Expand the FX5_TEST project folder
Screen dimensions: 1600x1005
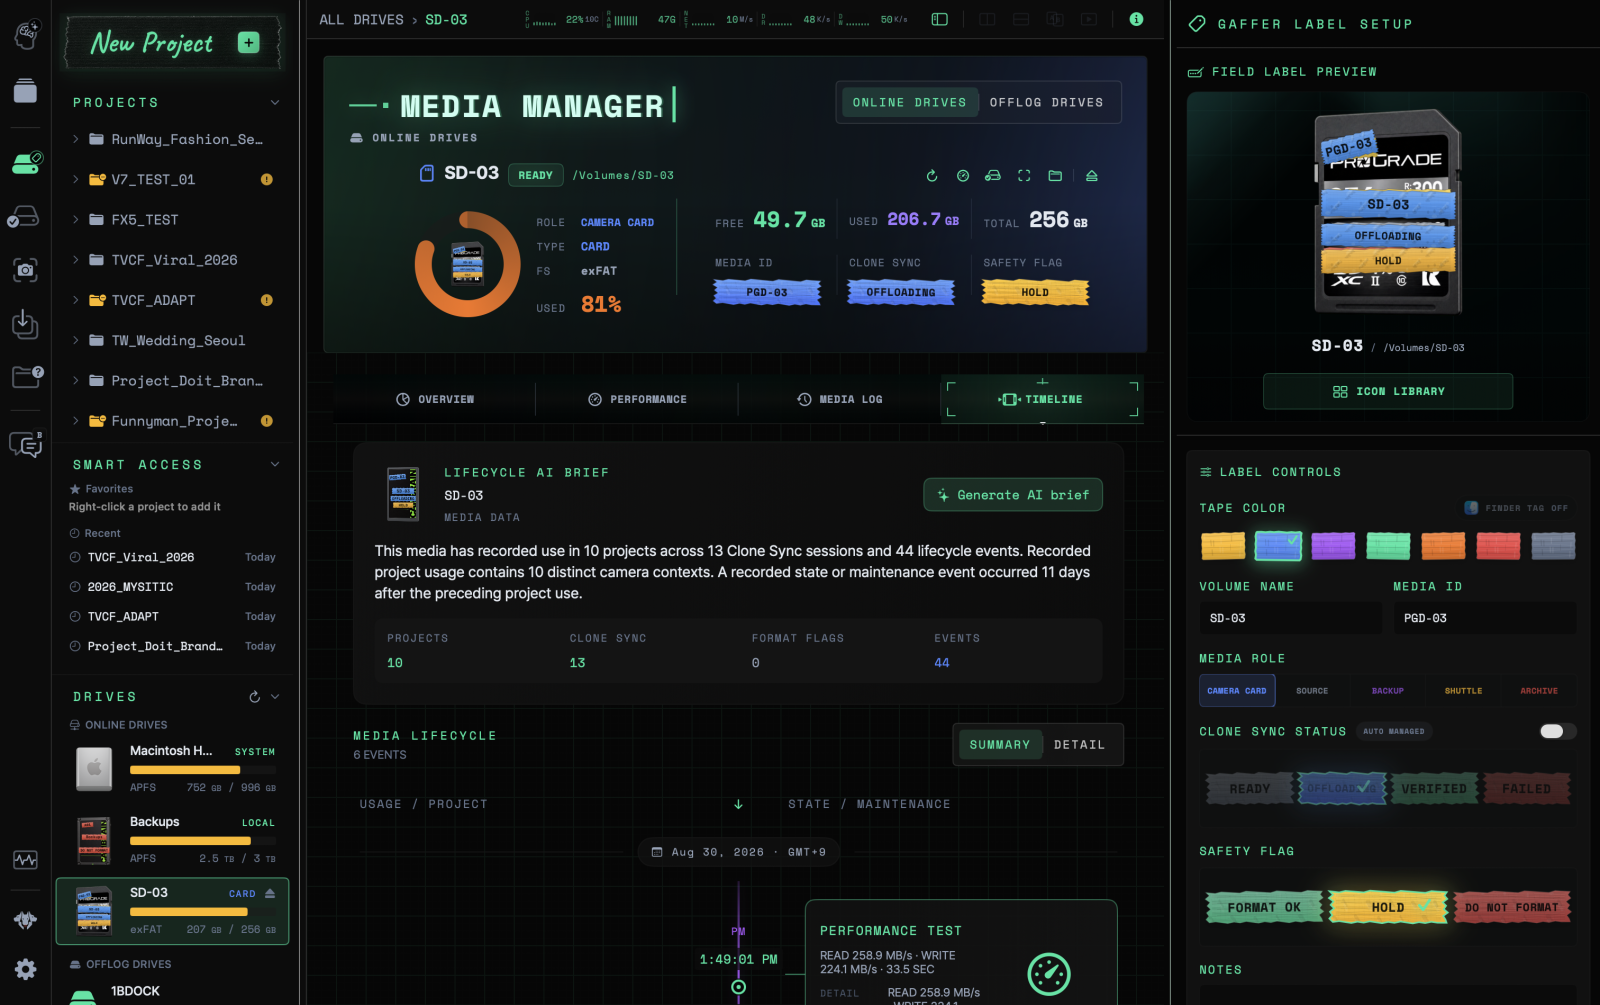pyautogui.click(x=75, y=220)
